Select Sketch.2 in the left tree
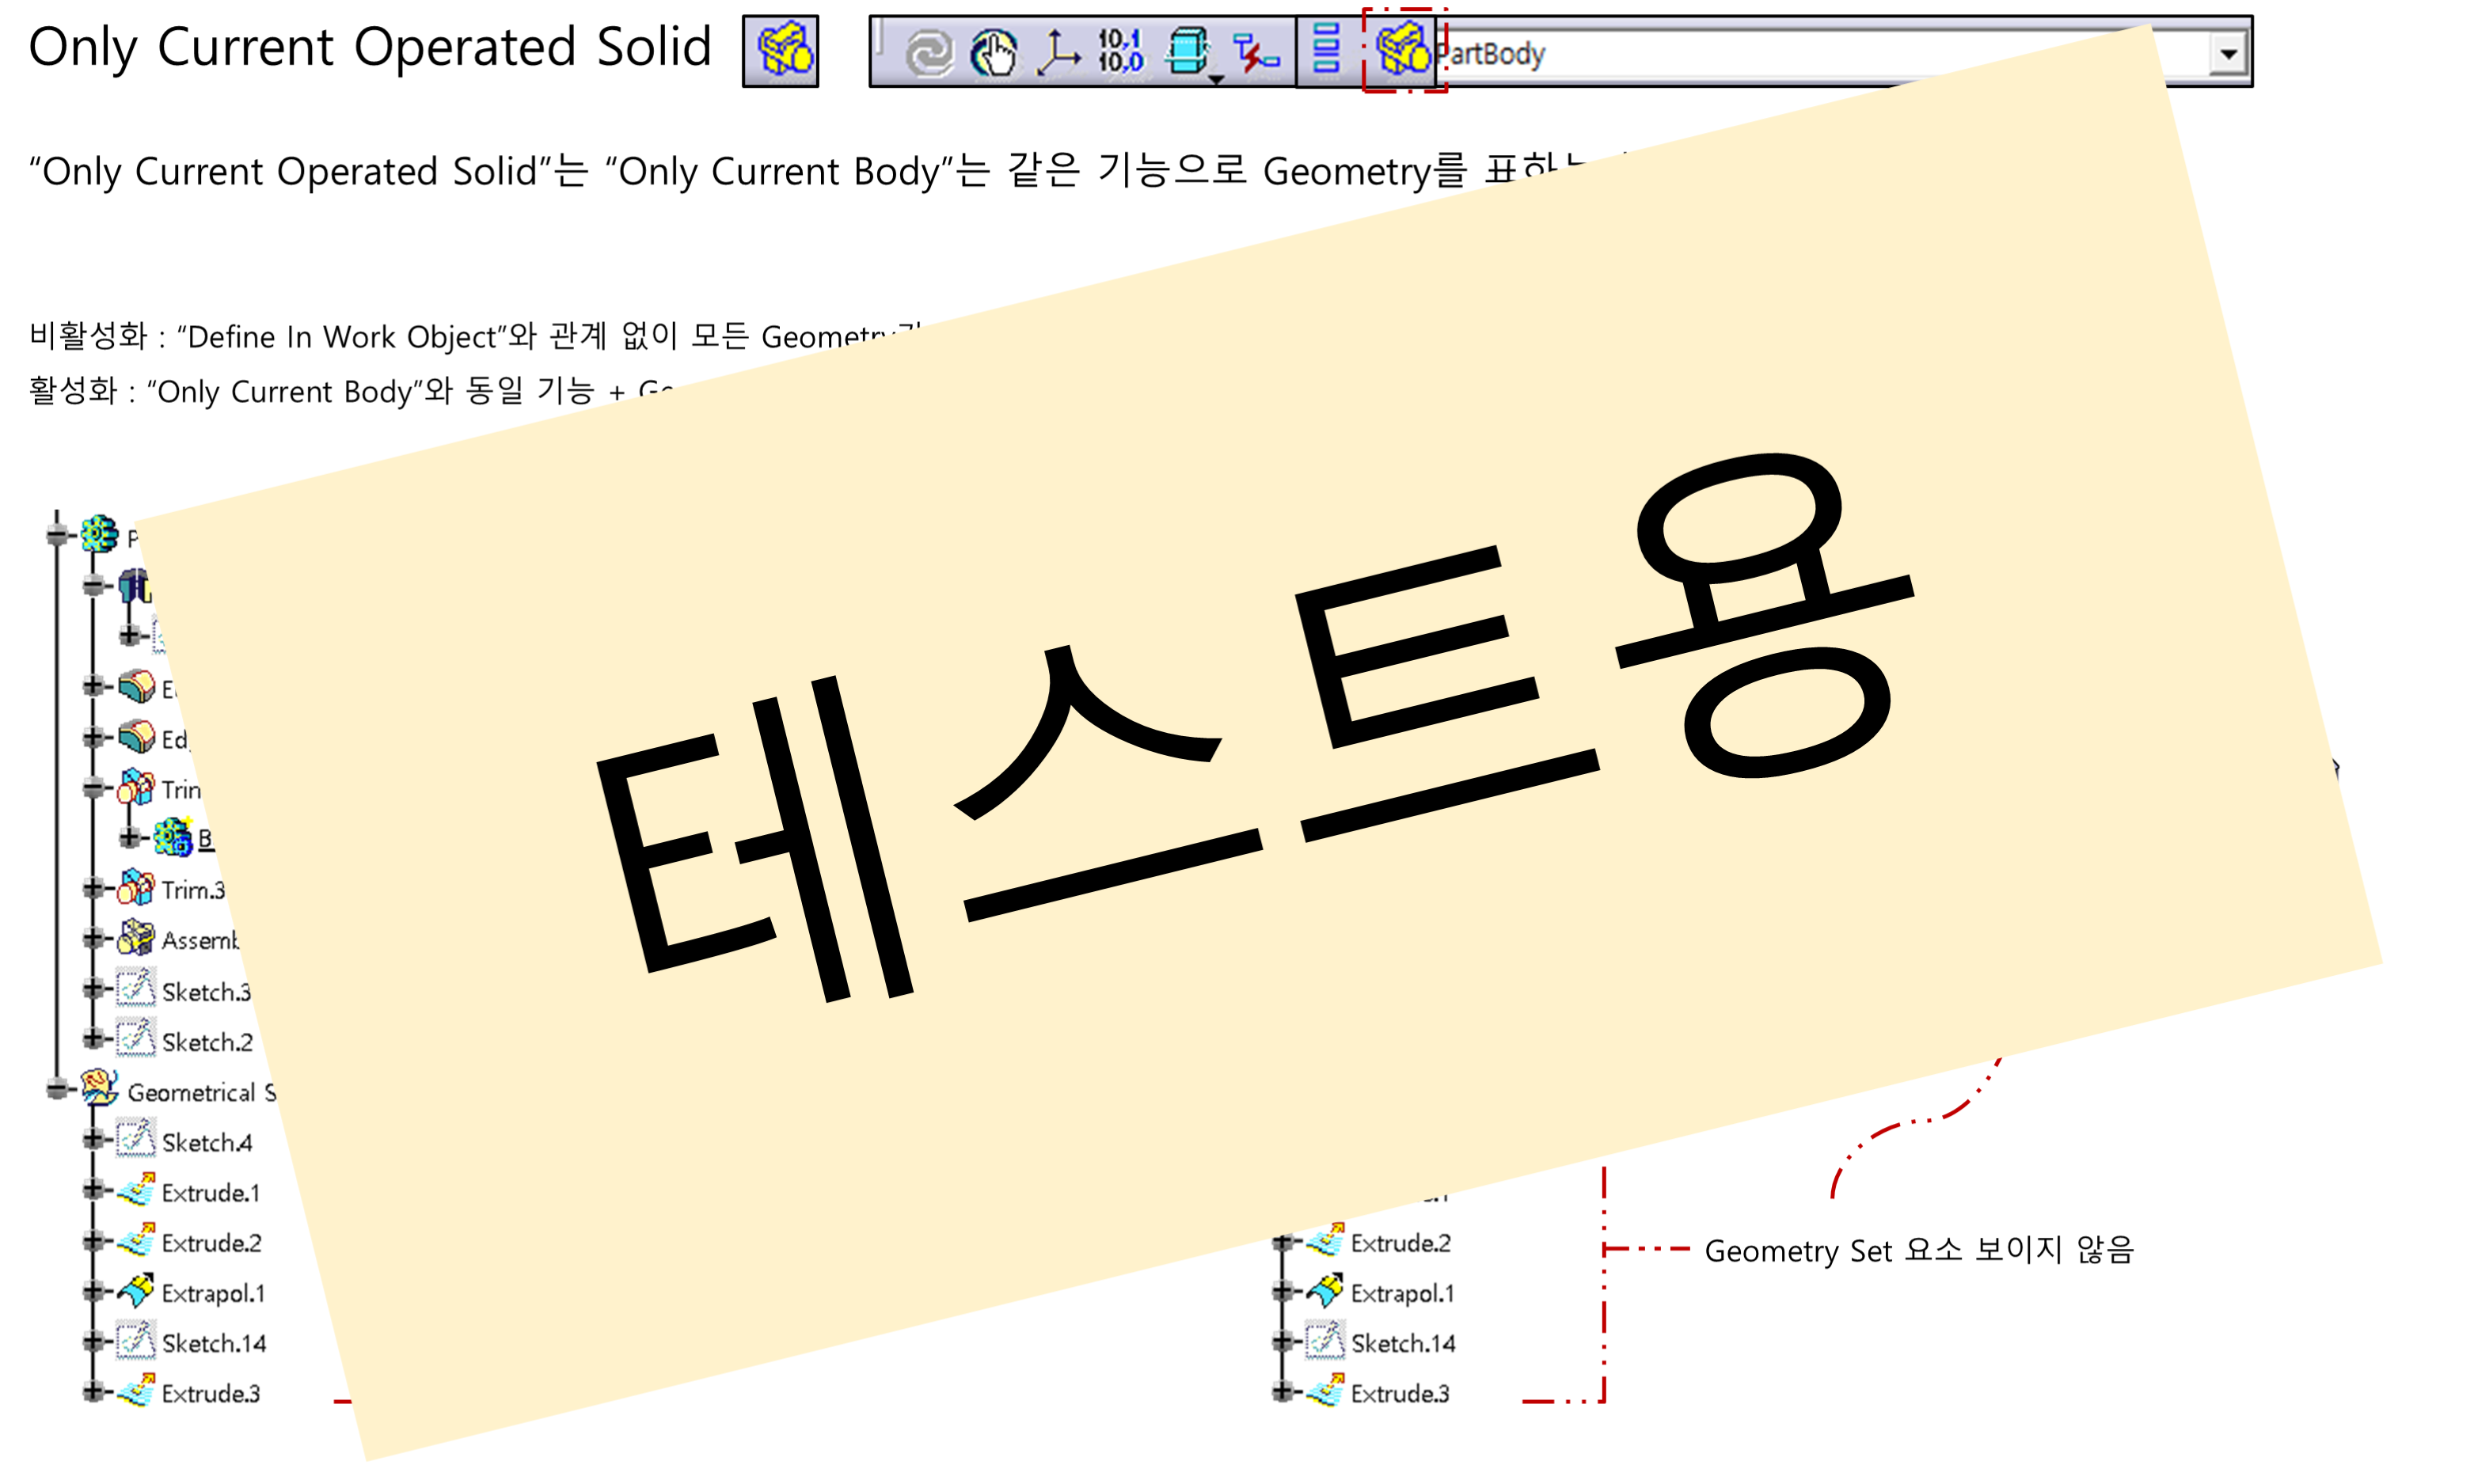This screenshot has width=2474, height=1484. click(x=207, y=1042)
